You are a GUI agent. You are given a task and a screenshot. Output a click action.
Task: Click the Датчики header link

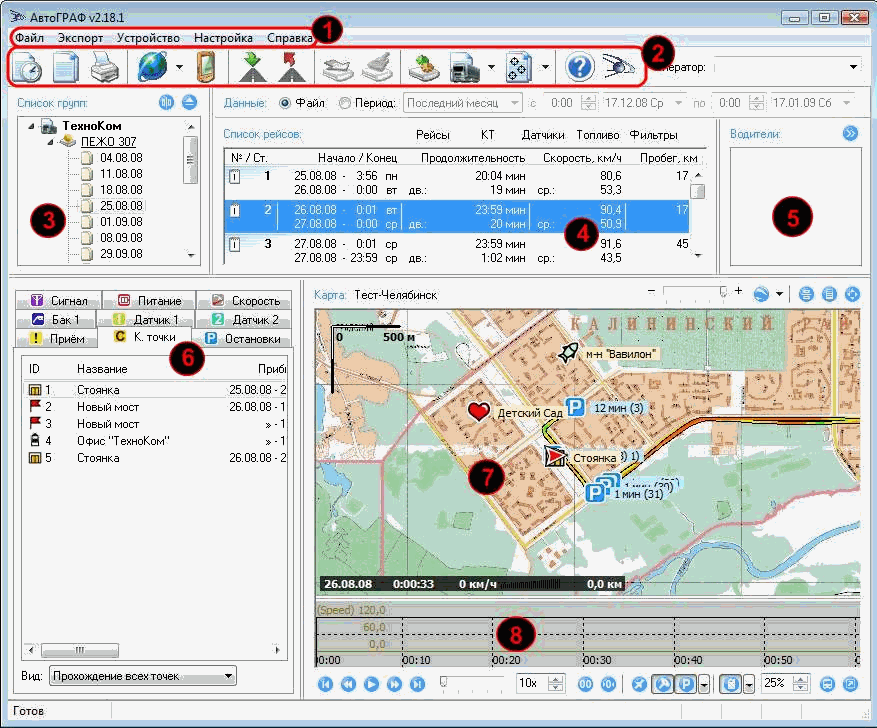pyautogui.click(x=543, y=134)
